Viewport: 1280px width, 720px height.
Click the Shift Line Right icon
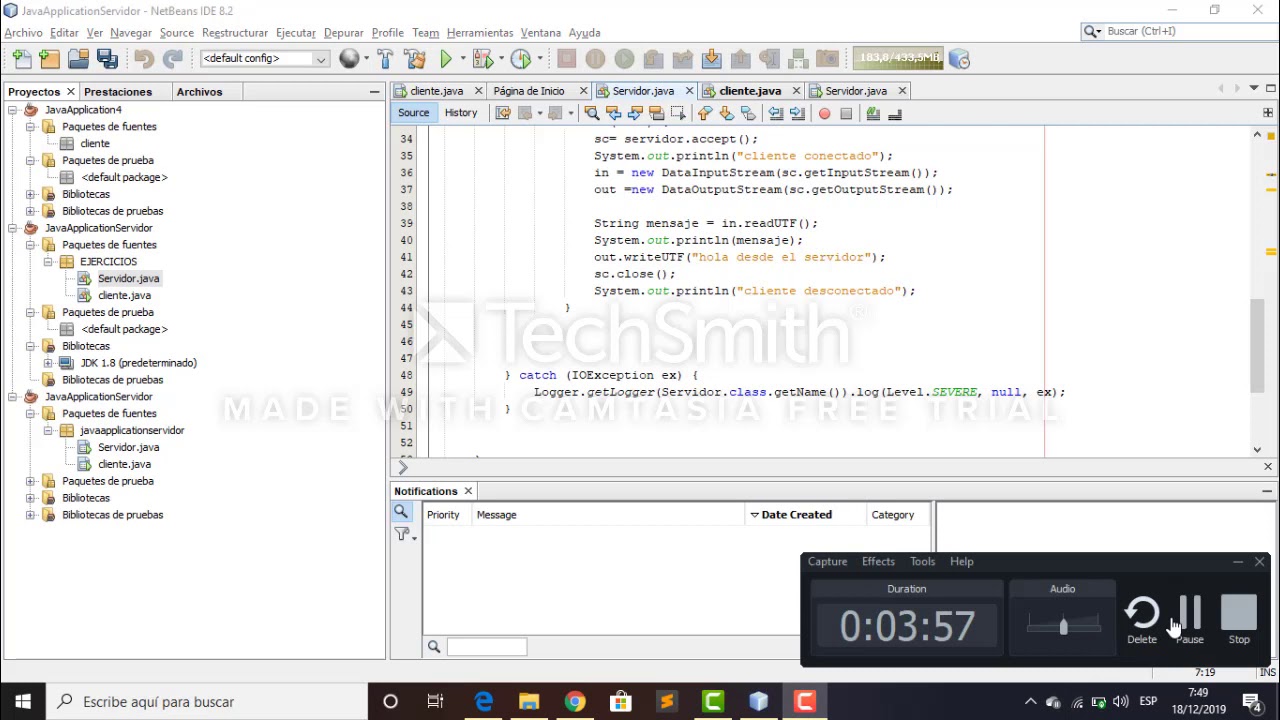[797, 113]
